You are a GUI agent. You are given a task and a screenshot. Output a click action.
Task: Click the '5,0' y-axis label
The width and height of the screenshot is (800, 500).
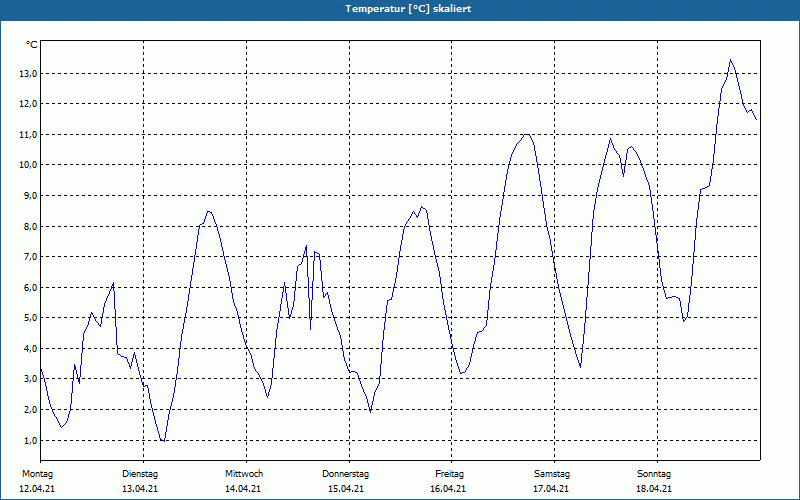[30, 318]
